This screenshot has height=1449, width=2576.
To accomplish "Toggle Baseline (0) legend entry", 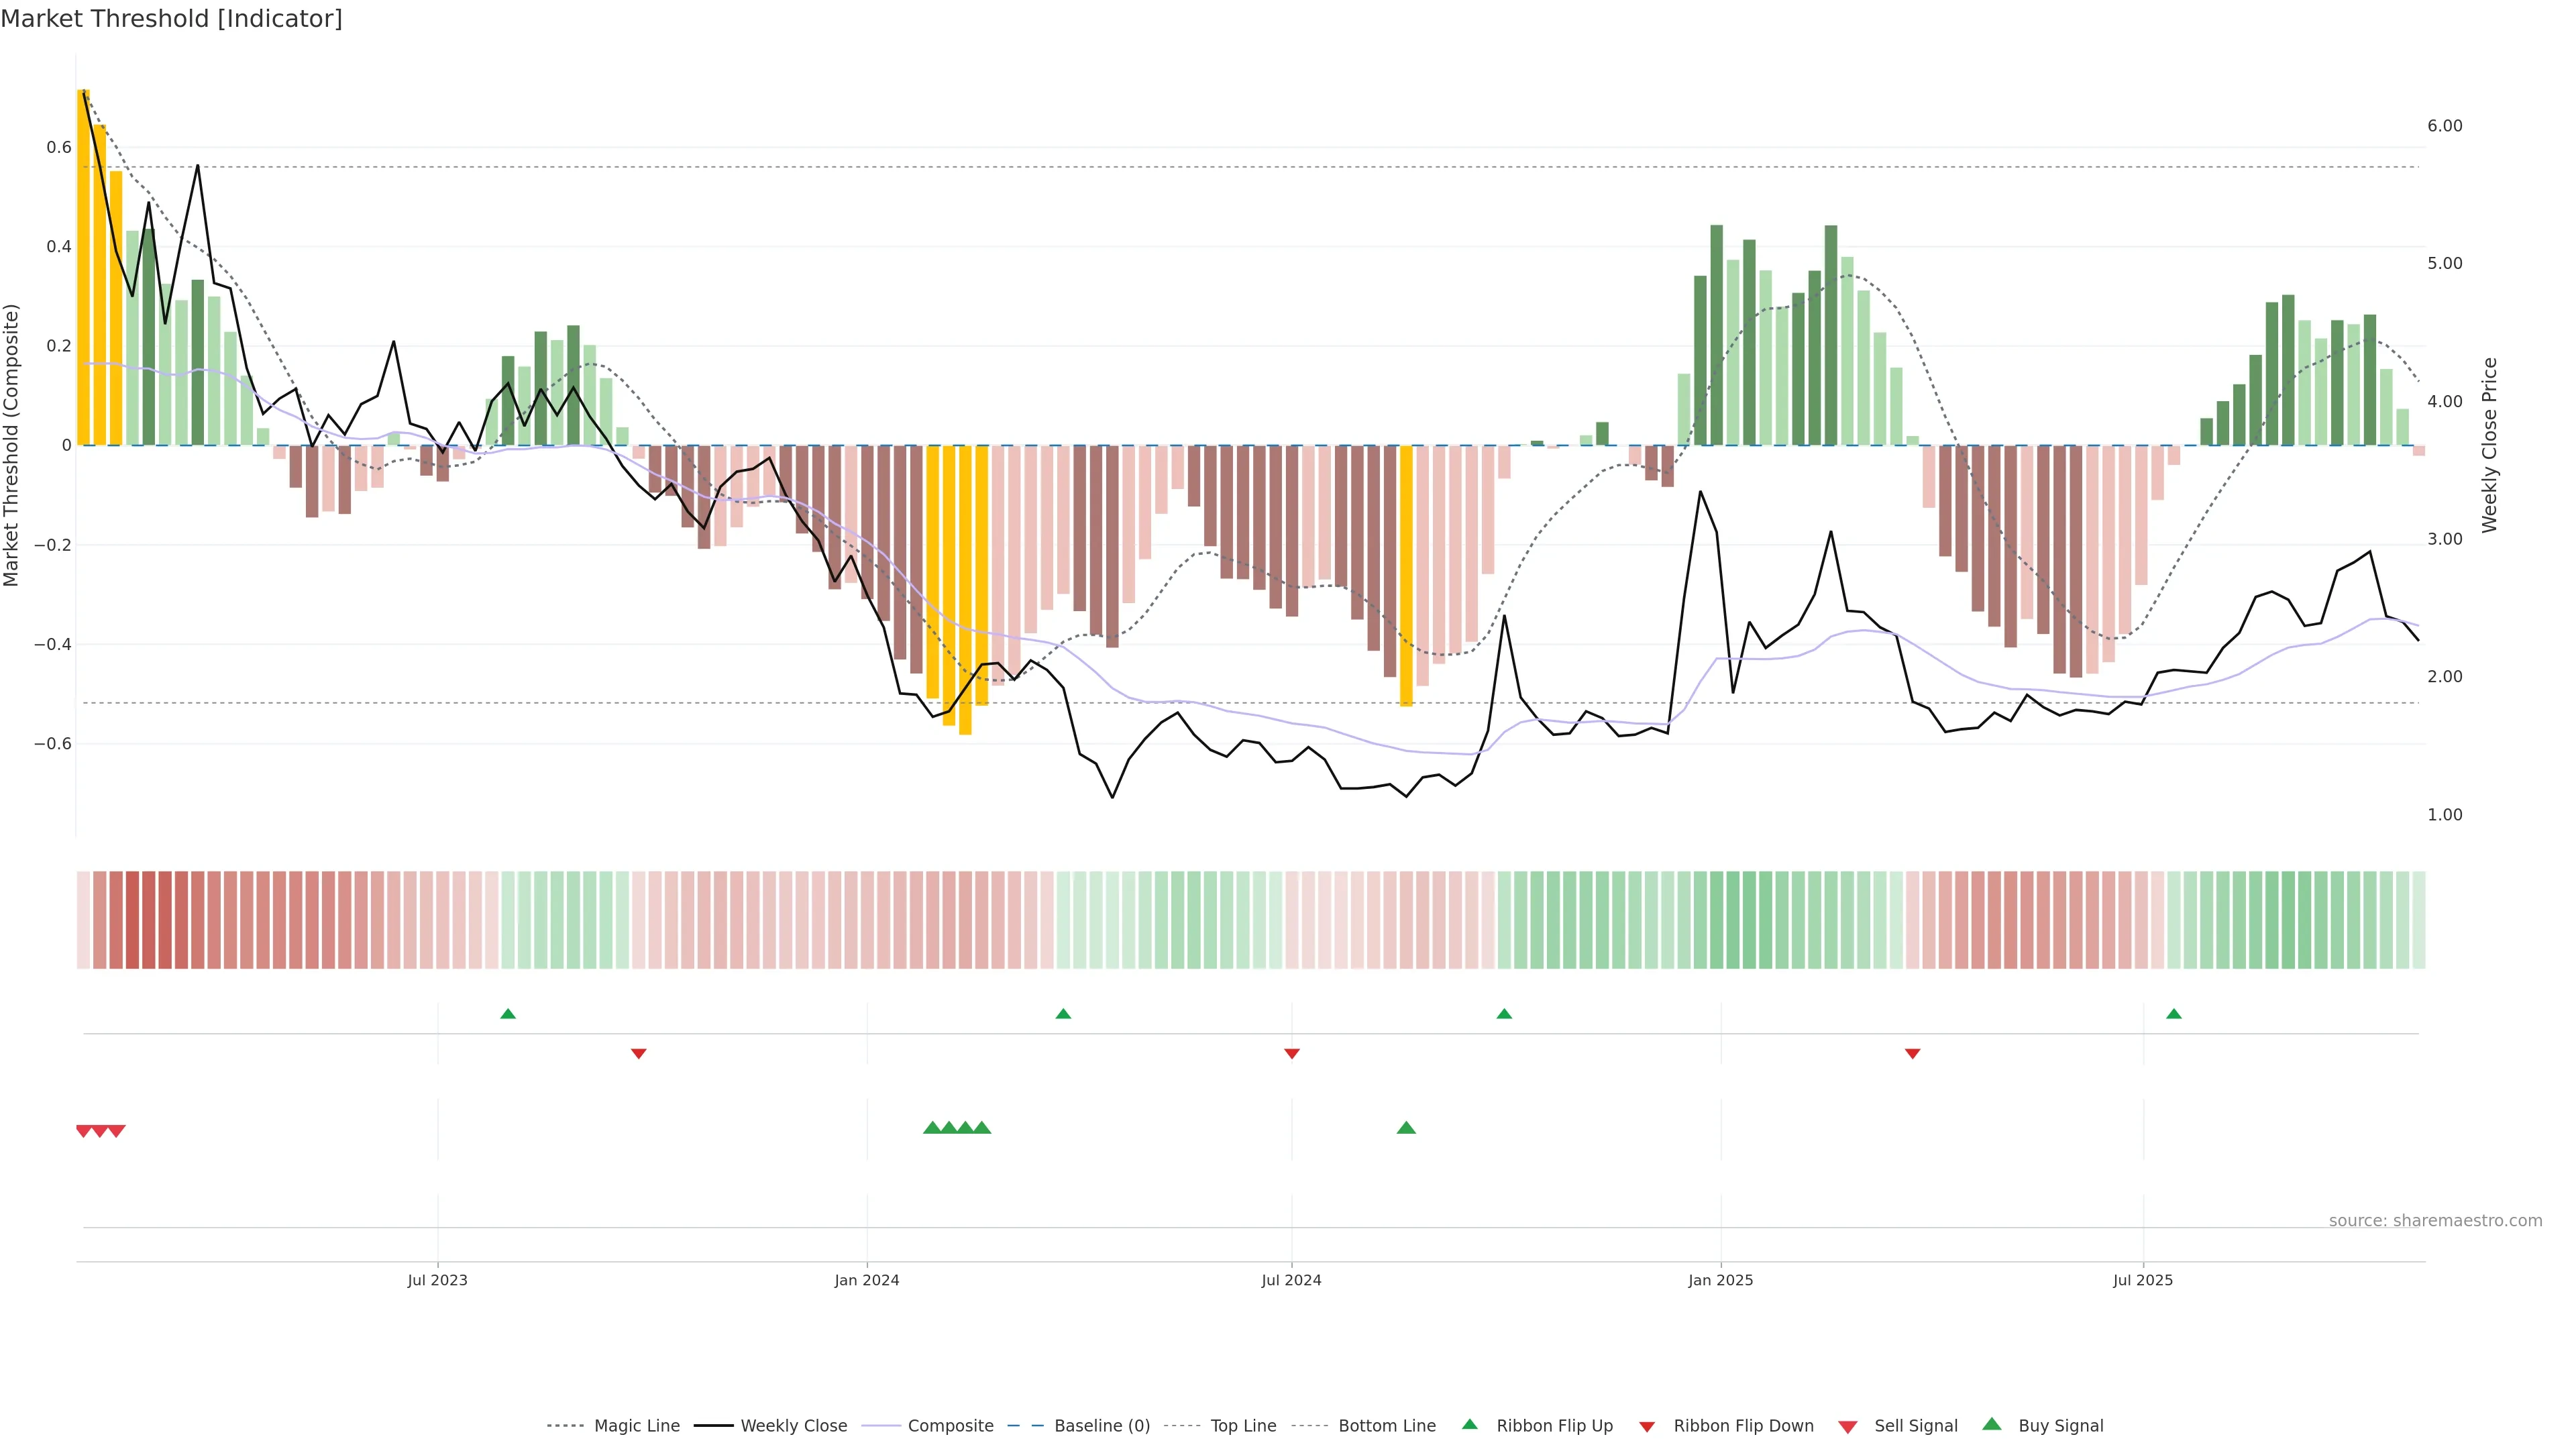I will tap(1102, 1426).
